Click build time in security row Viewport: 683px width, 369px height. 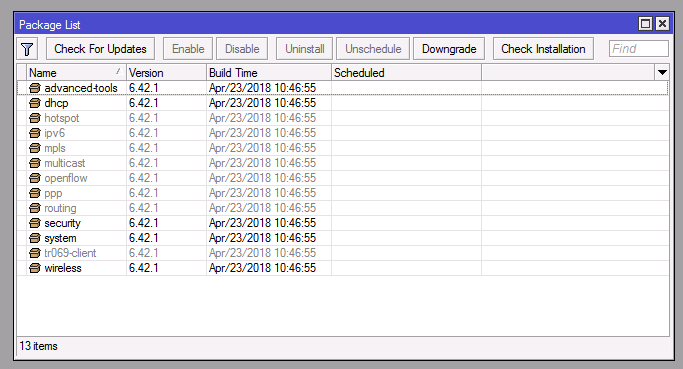262,223
